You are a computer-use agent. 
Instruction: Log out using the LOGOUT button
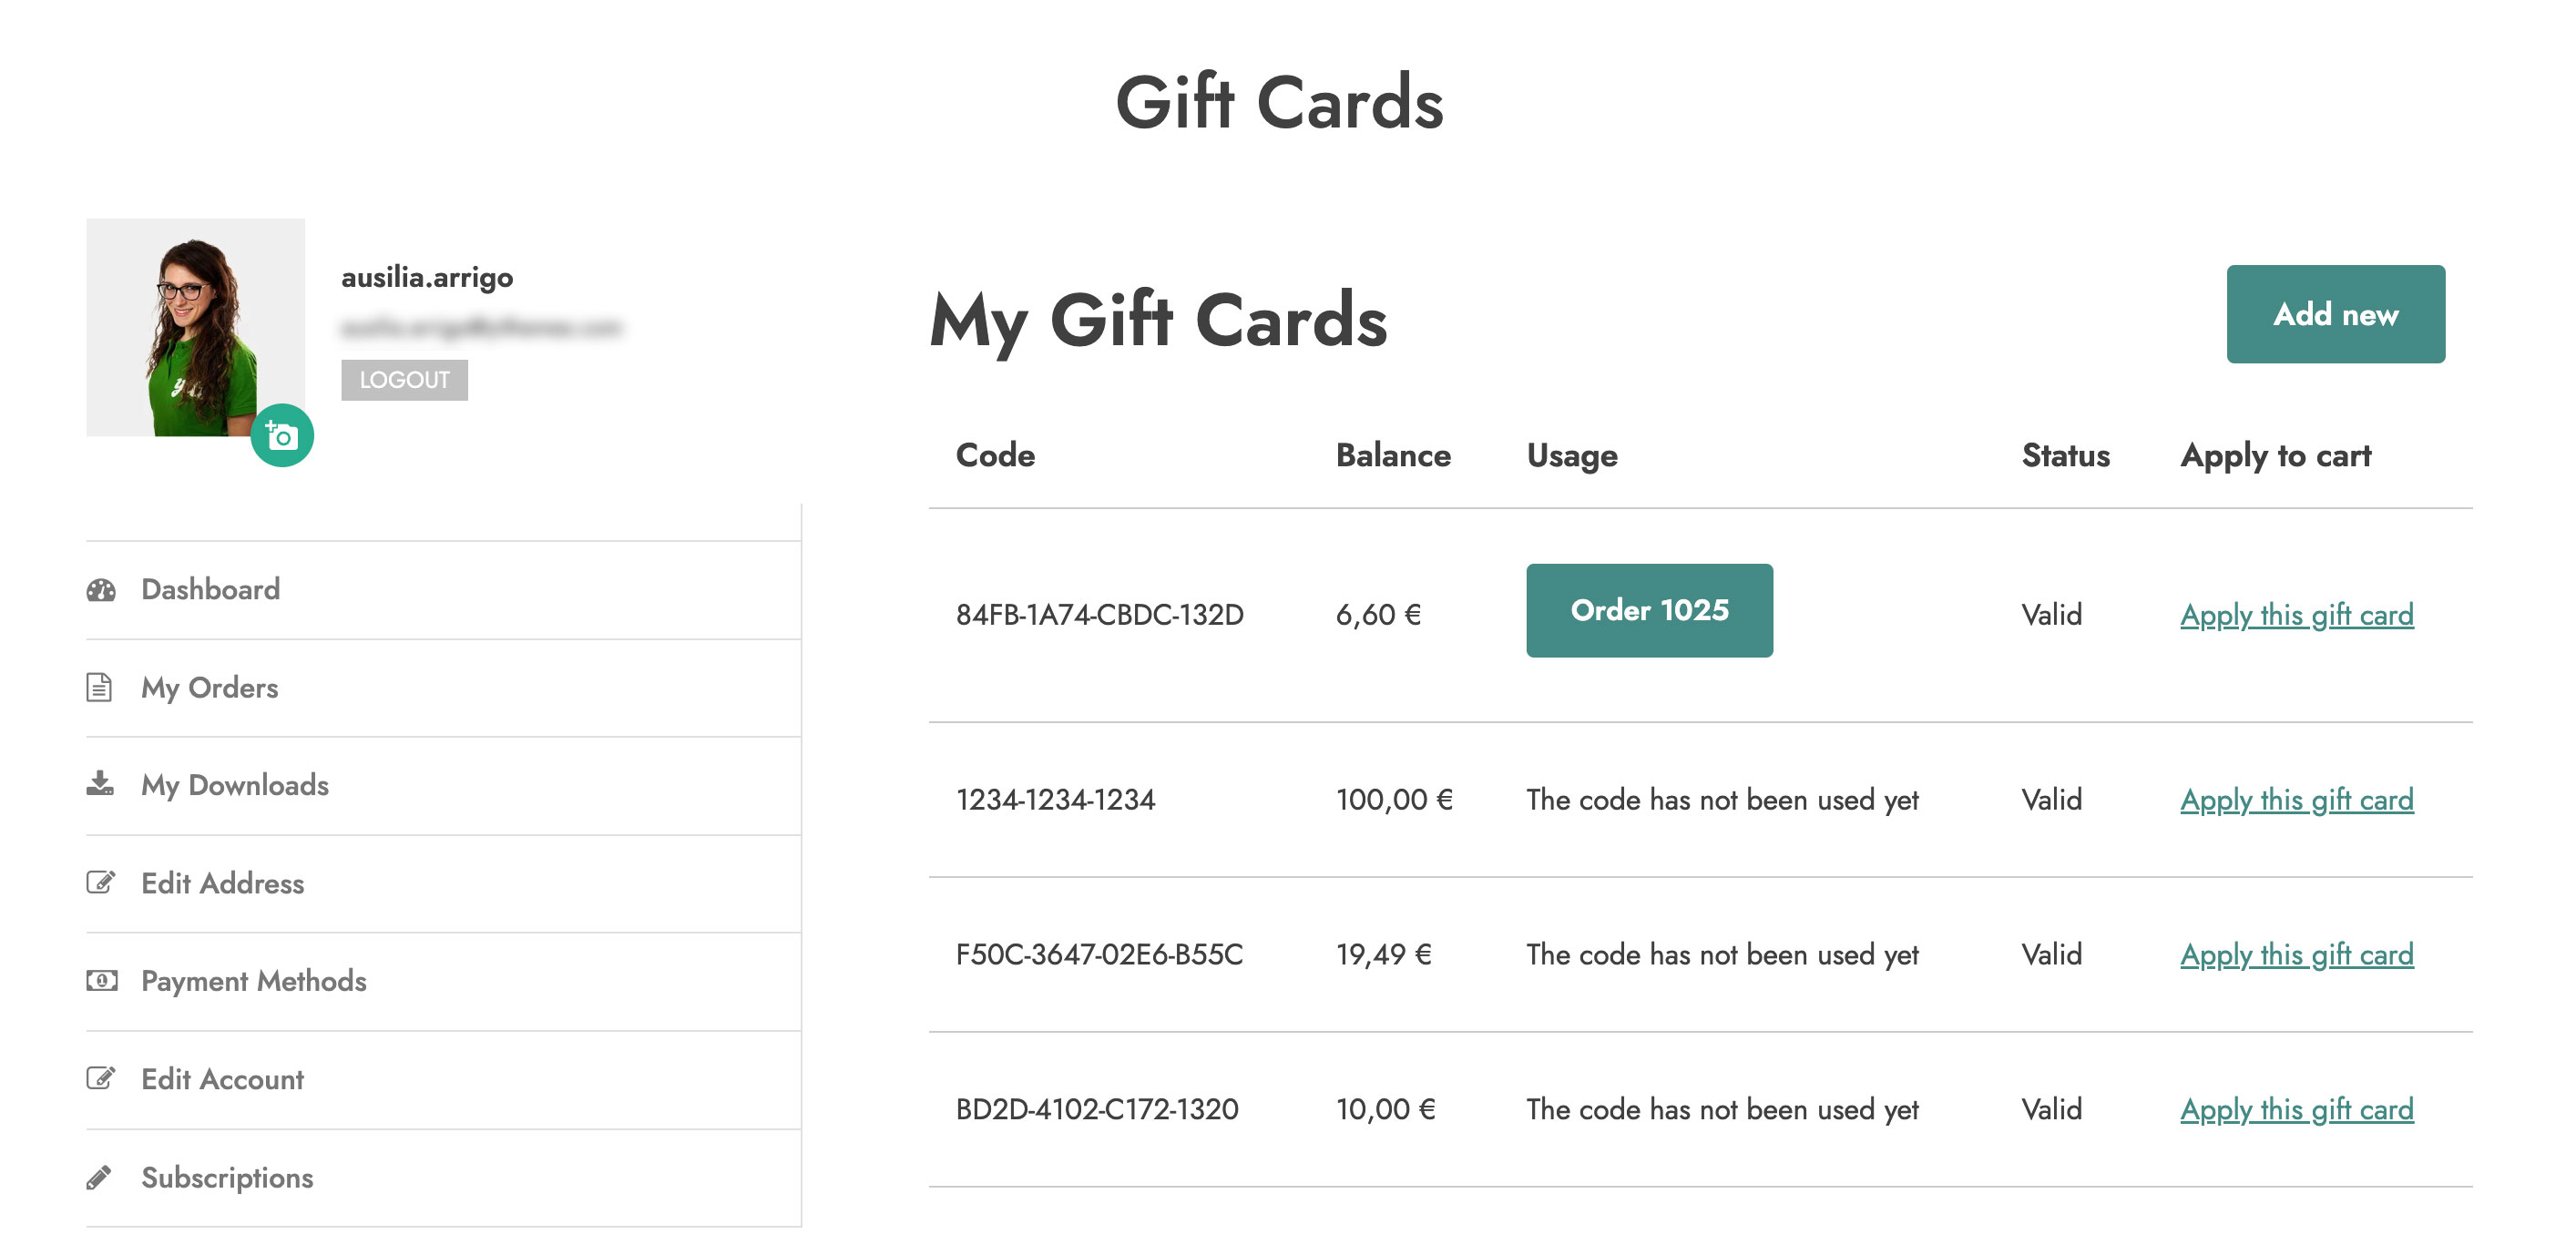[x=404, y=380]
